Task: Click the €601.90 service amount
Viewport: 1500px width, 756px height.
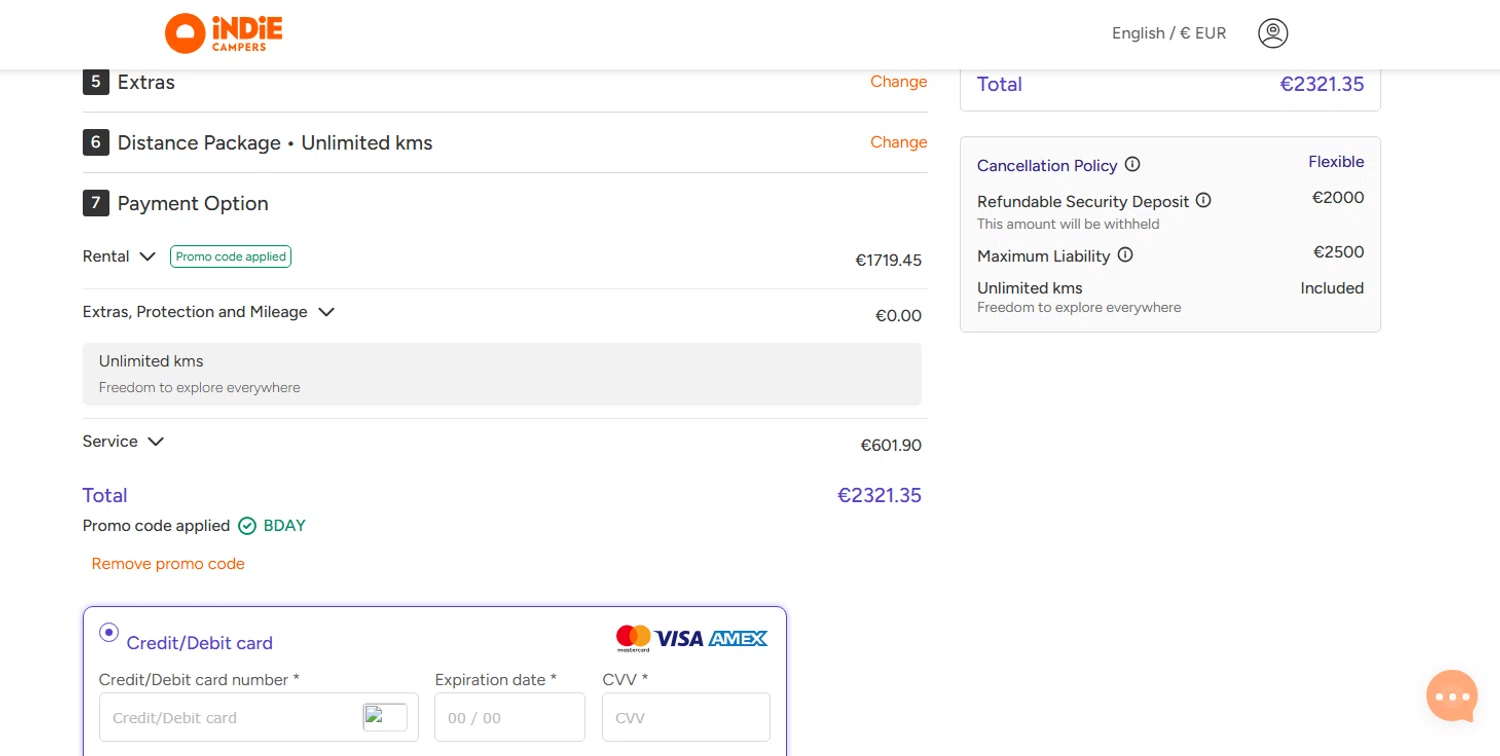Action: (891, 445)
